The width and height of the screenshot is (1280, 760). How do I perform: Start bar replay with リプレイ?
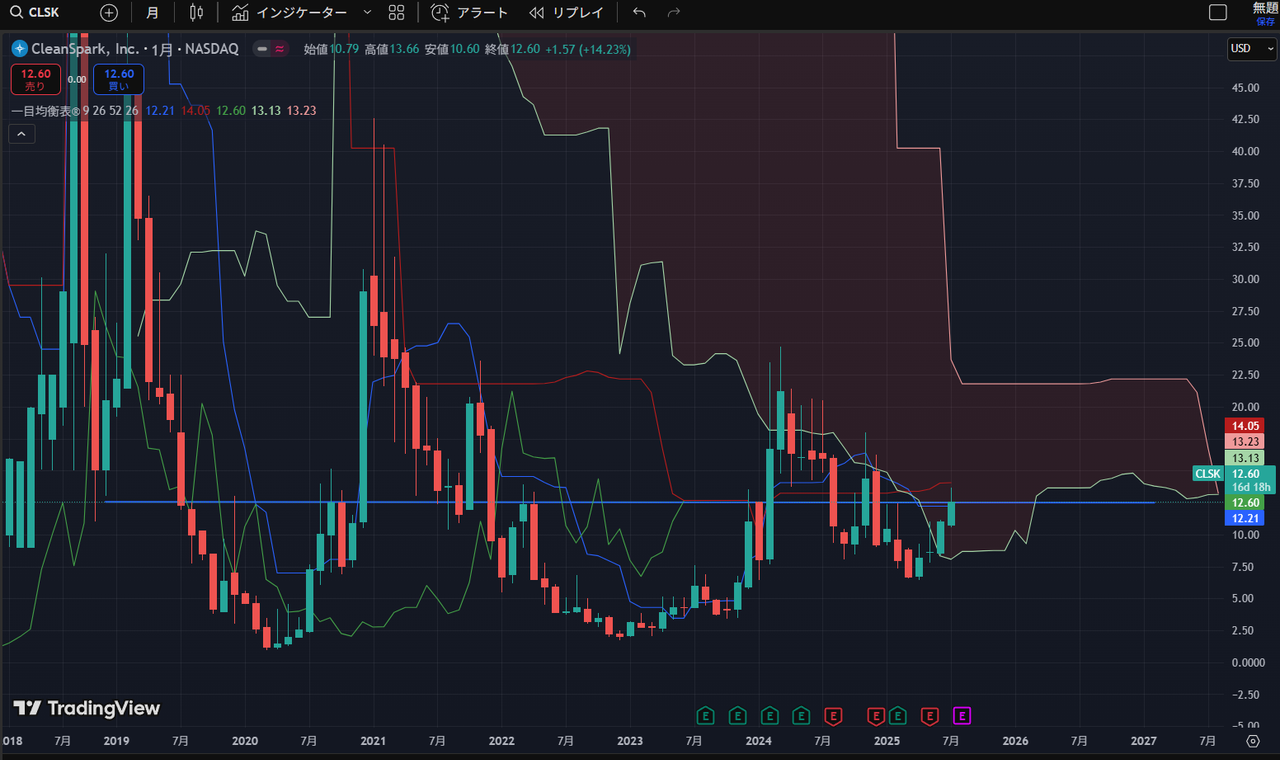567,13
